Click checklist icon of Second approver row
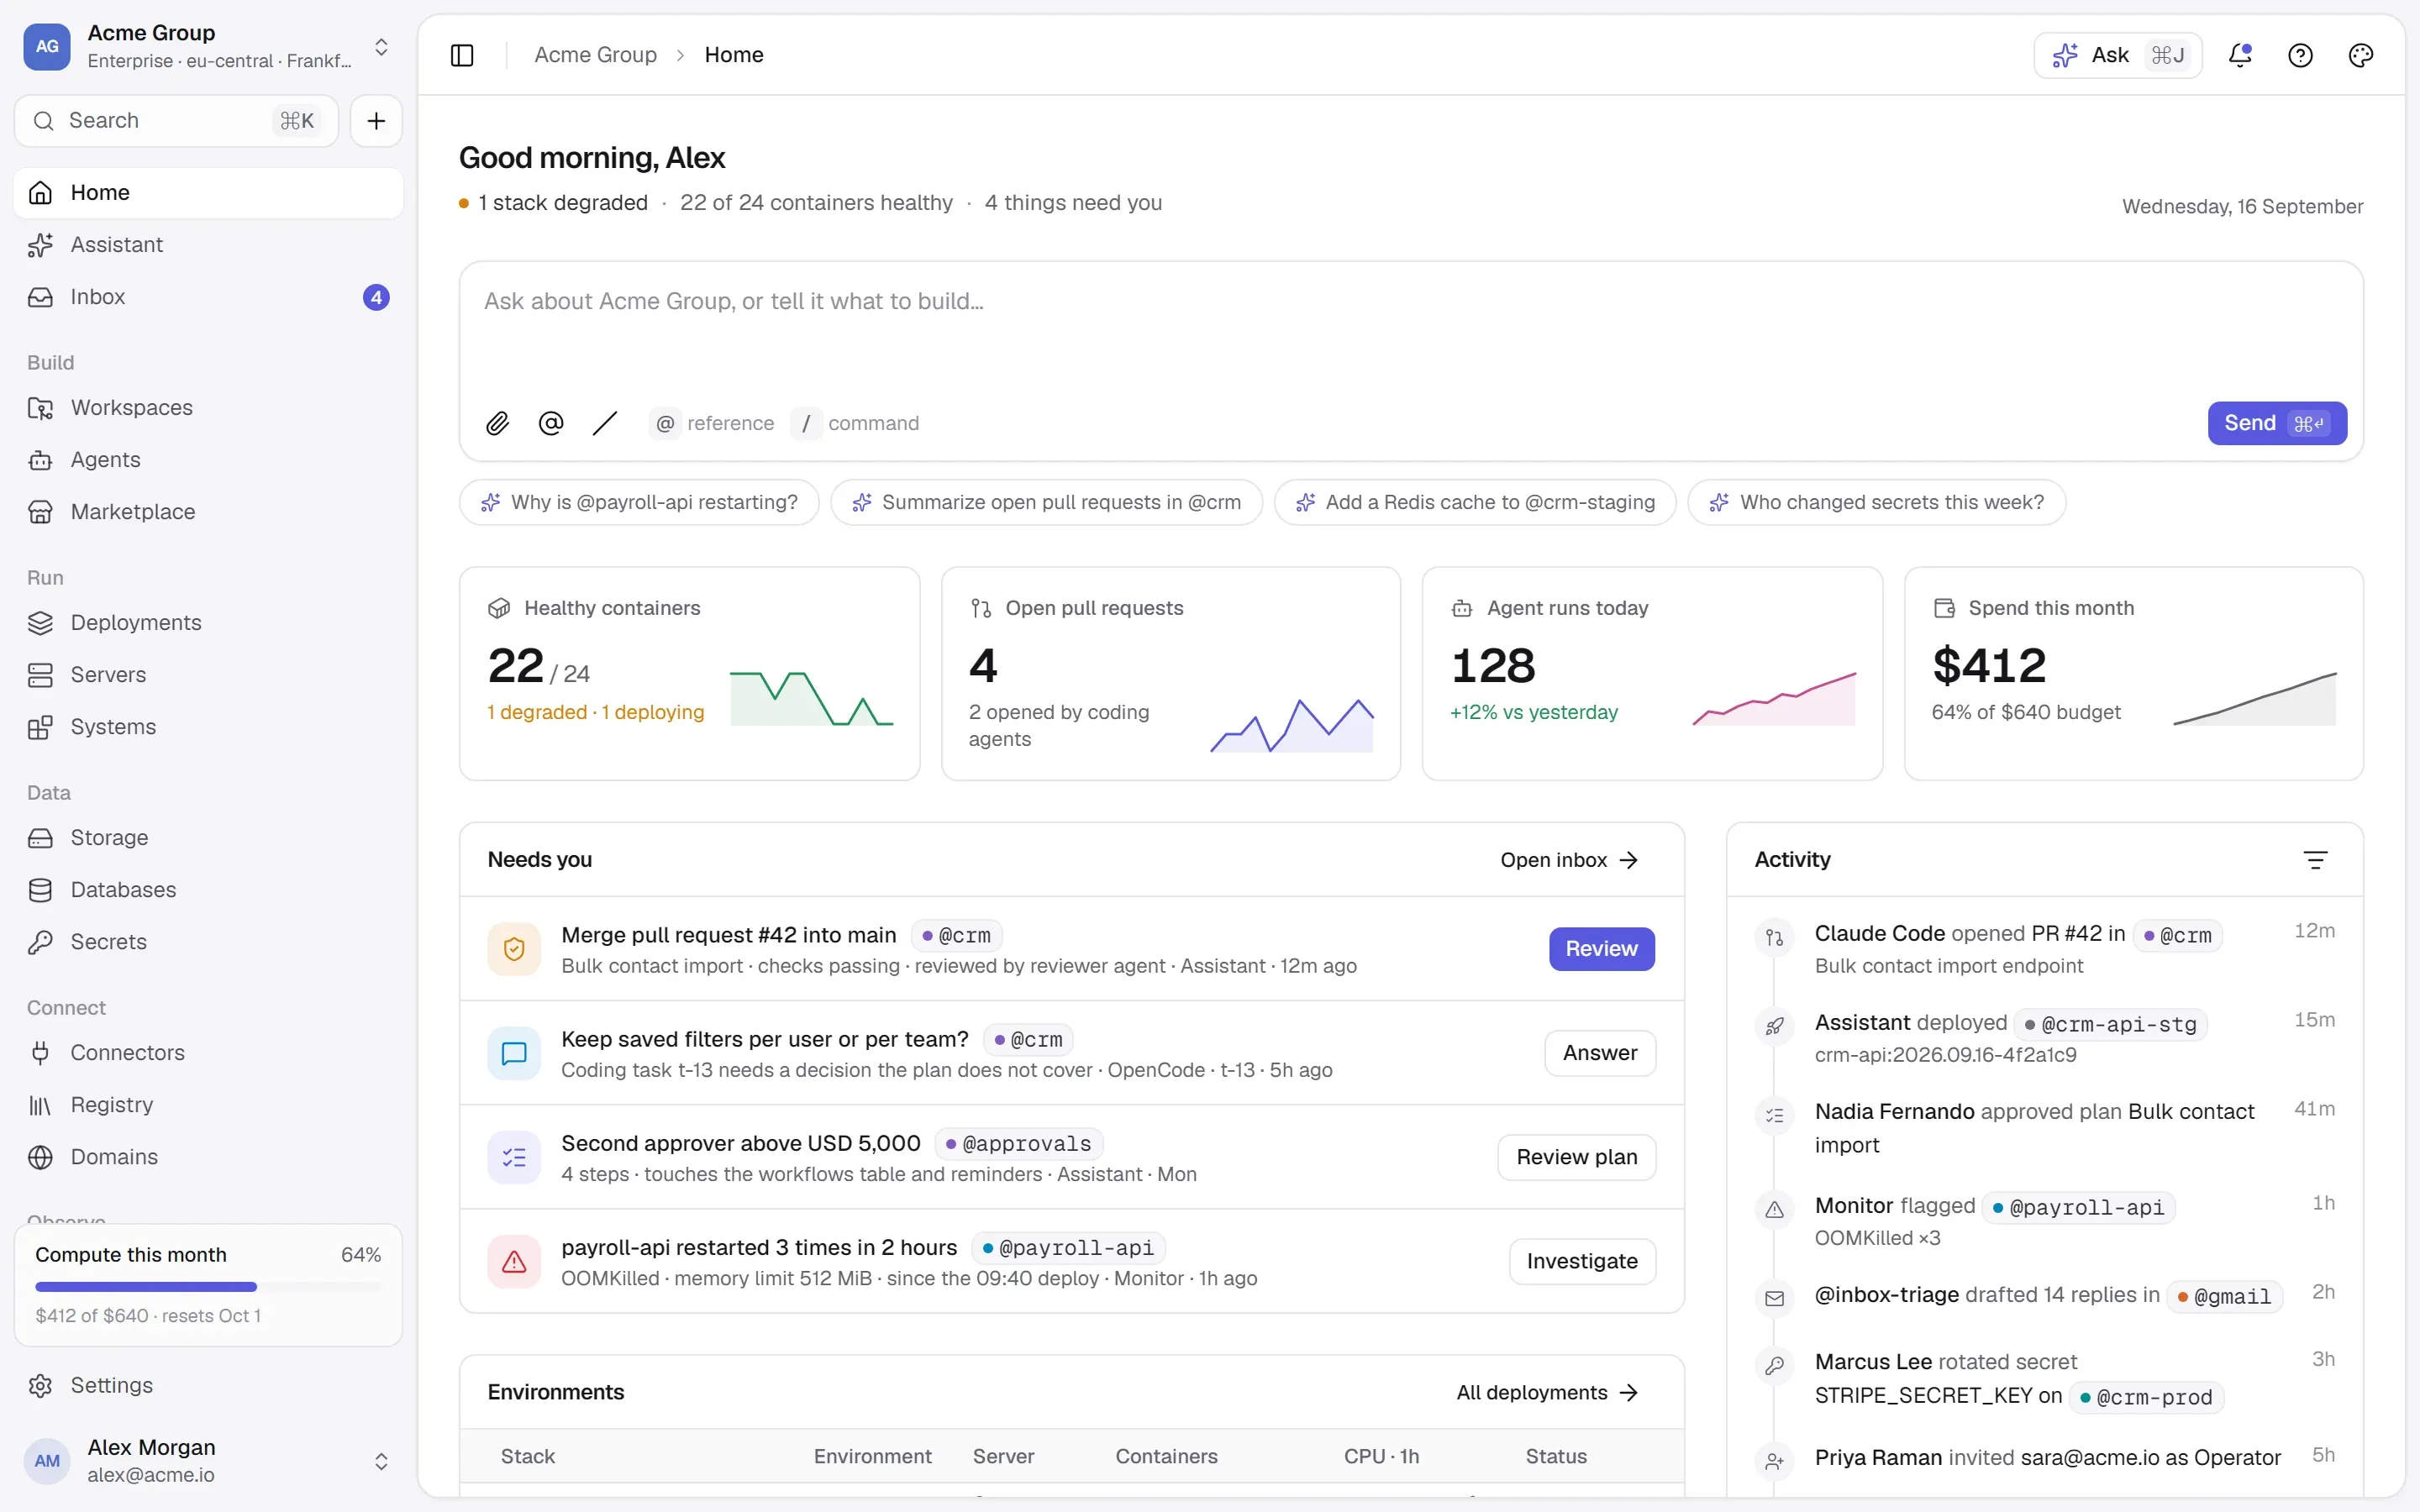 point(514,1157)
